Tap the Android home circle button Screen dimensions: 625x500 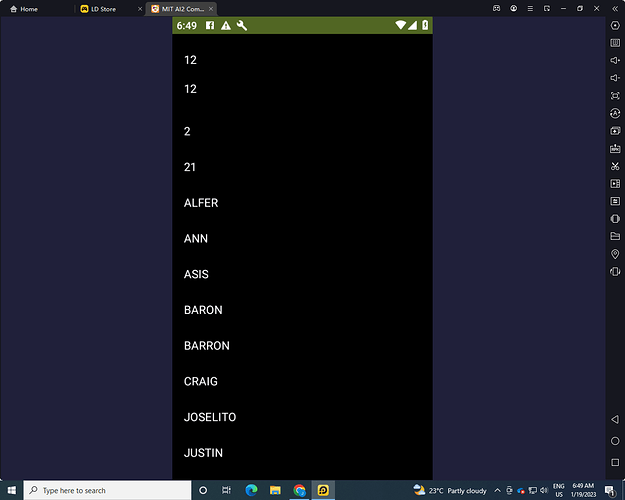(615, 441)
